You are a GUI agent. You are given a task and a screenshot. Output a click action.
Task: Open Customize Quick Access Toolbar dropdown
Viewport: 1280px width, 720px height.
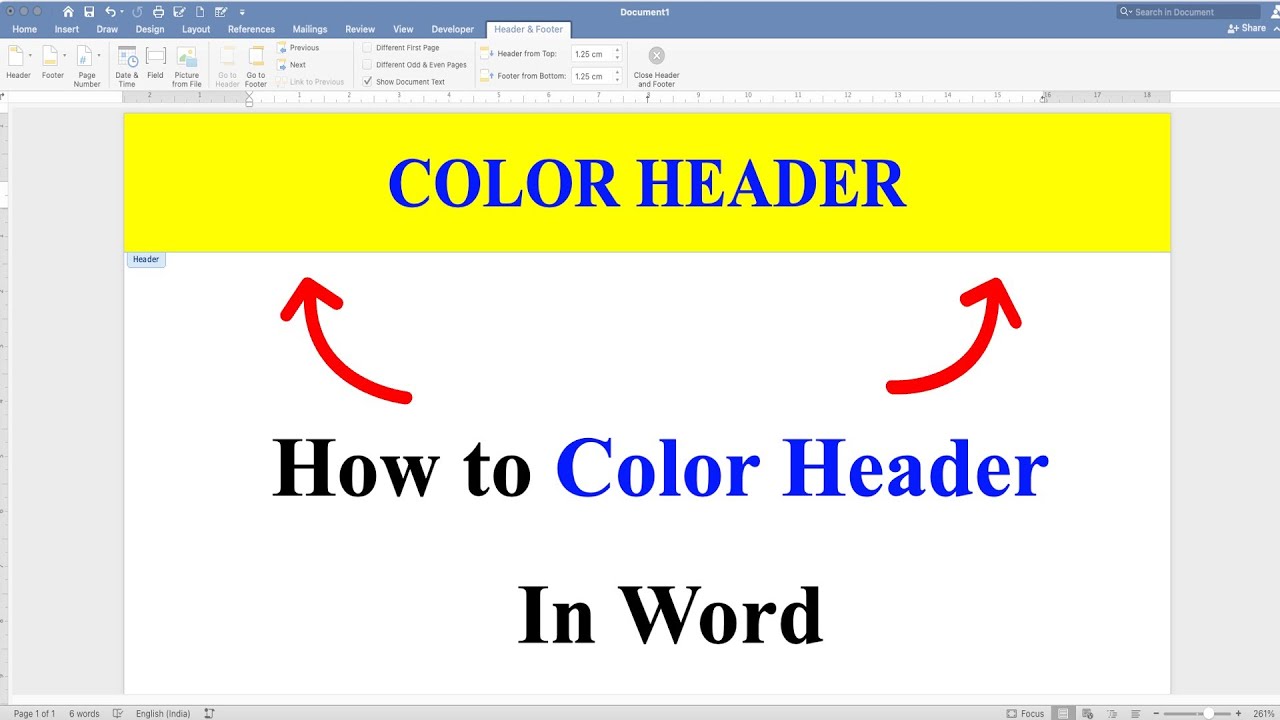point(242,12)
